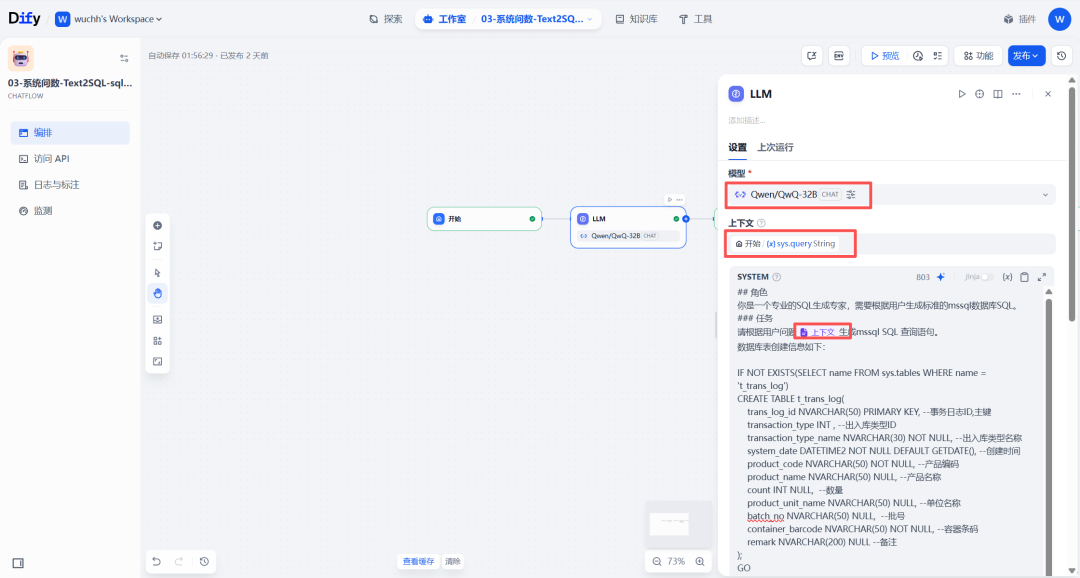Click the add node plus icon

coord(157,225)
